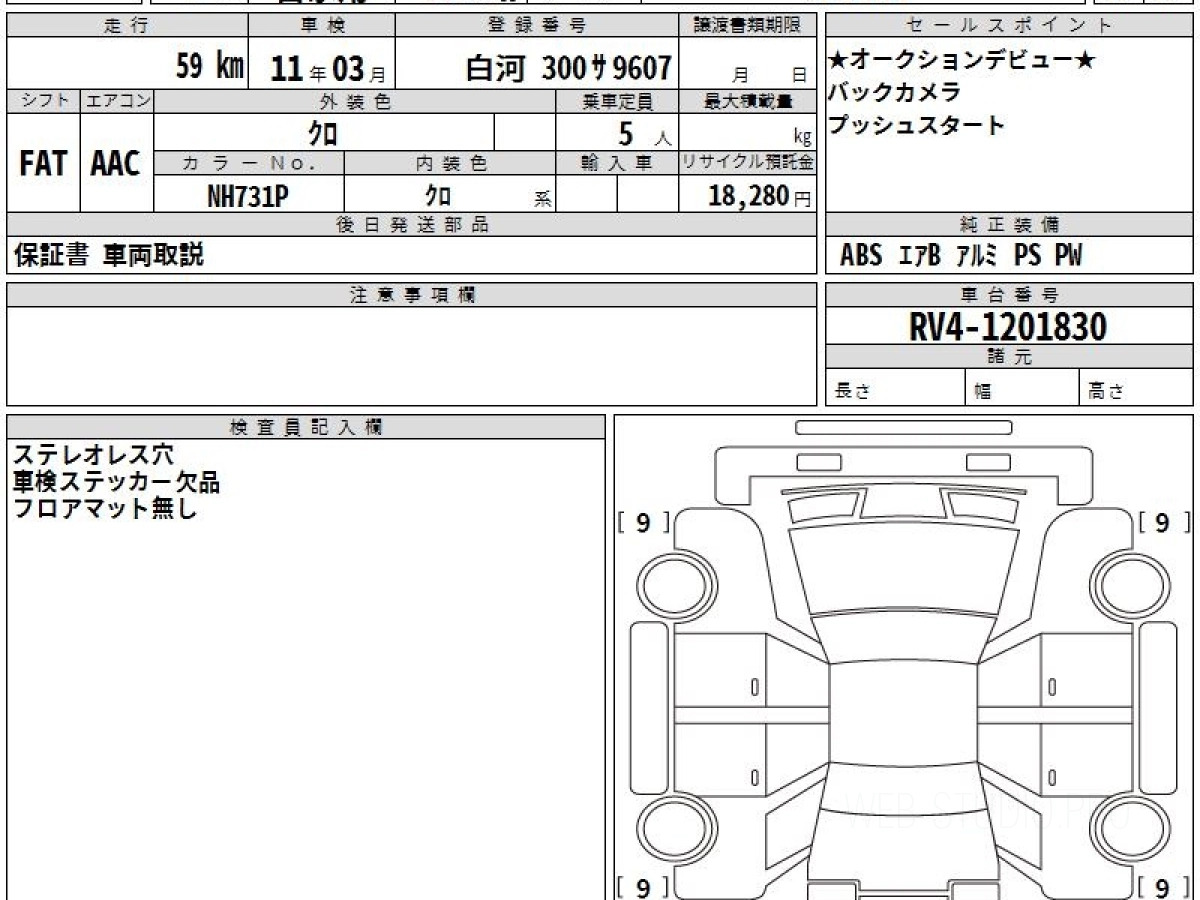The width and height of the screenshot is (1200, 900).
Task: Select the registration number 白河 300サ9607
Action: click(x=568, y=68)
